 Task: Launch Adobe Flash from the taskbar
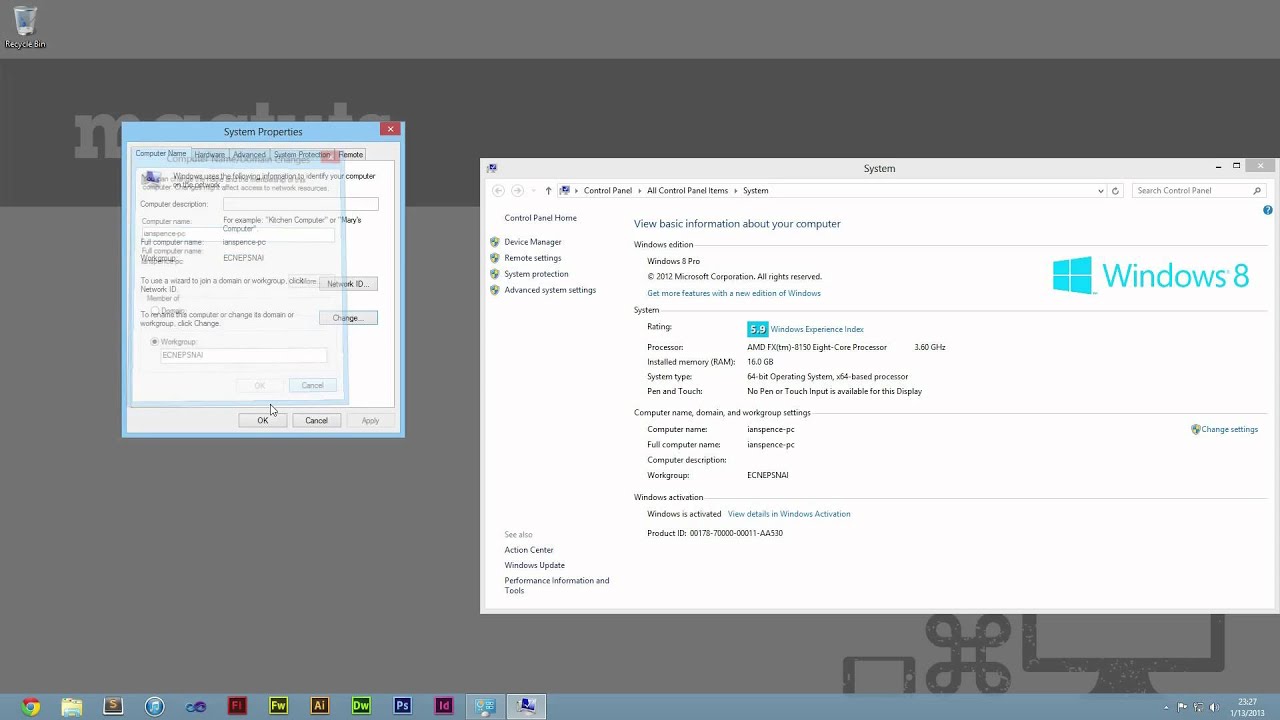pos(237,706)
